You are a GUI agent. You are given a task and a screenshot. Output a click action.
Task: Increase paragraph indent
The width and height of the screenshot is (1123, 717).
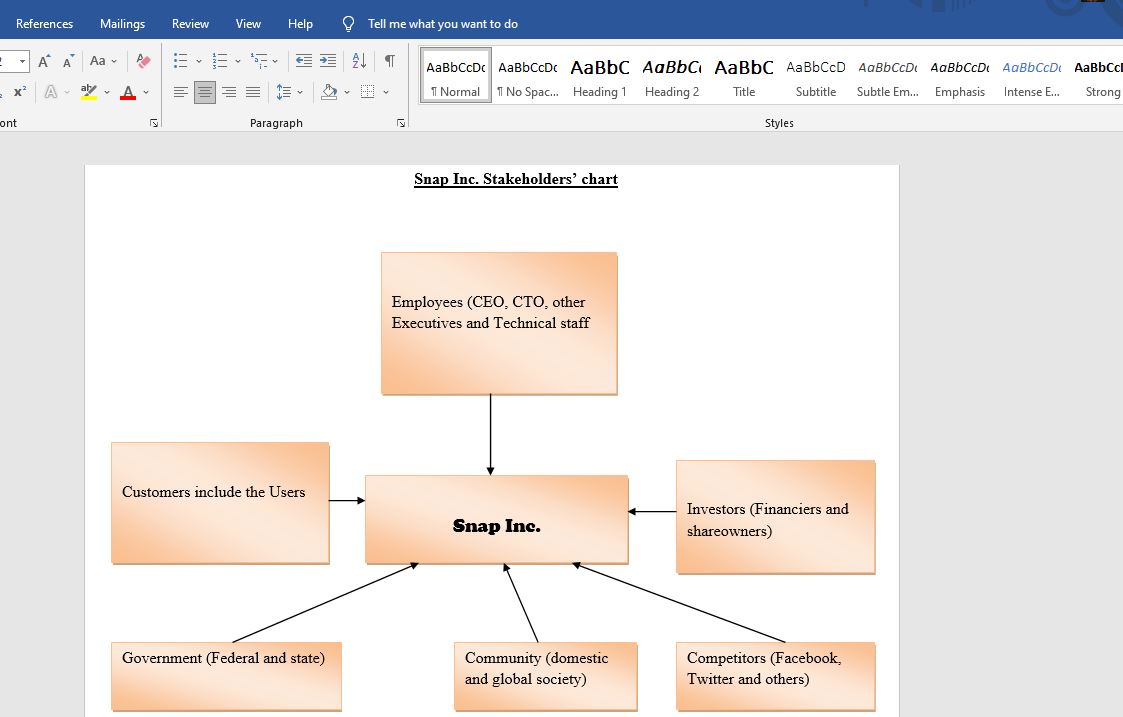pyautogui.click(x=328, y=61)
